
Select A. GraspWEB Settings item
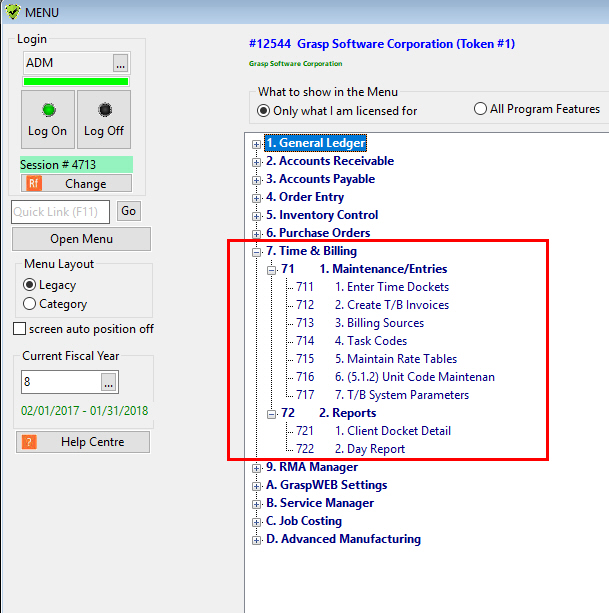point(326,485)
